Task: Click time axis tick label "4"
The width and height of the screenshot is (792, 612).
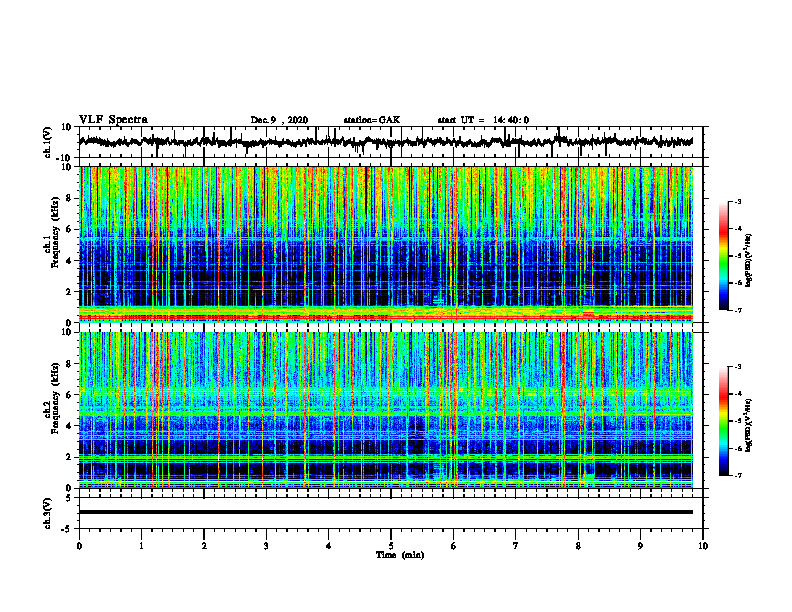Action: pos(329,546)
